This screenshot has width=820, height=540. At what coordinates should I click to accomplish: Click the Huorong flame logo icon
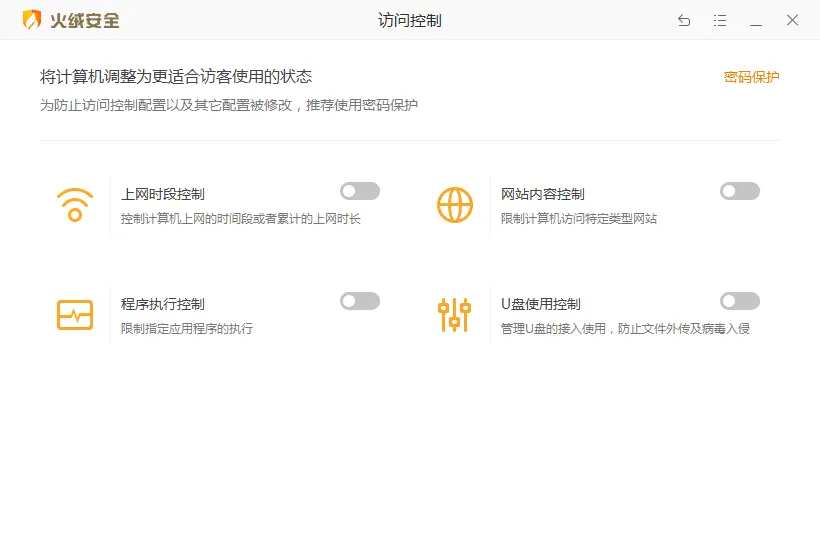coord(32,20)
